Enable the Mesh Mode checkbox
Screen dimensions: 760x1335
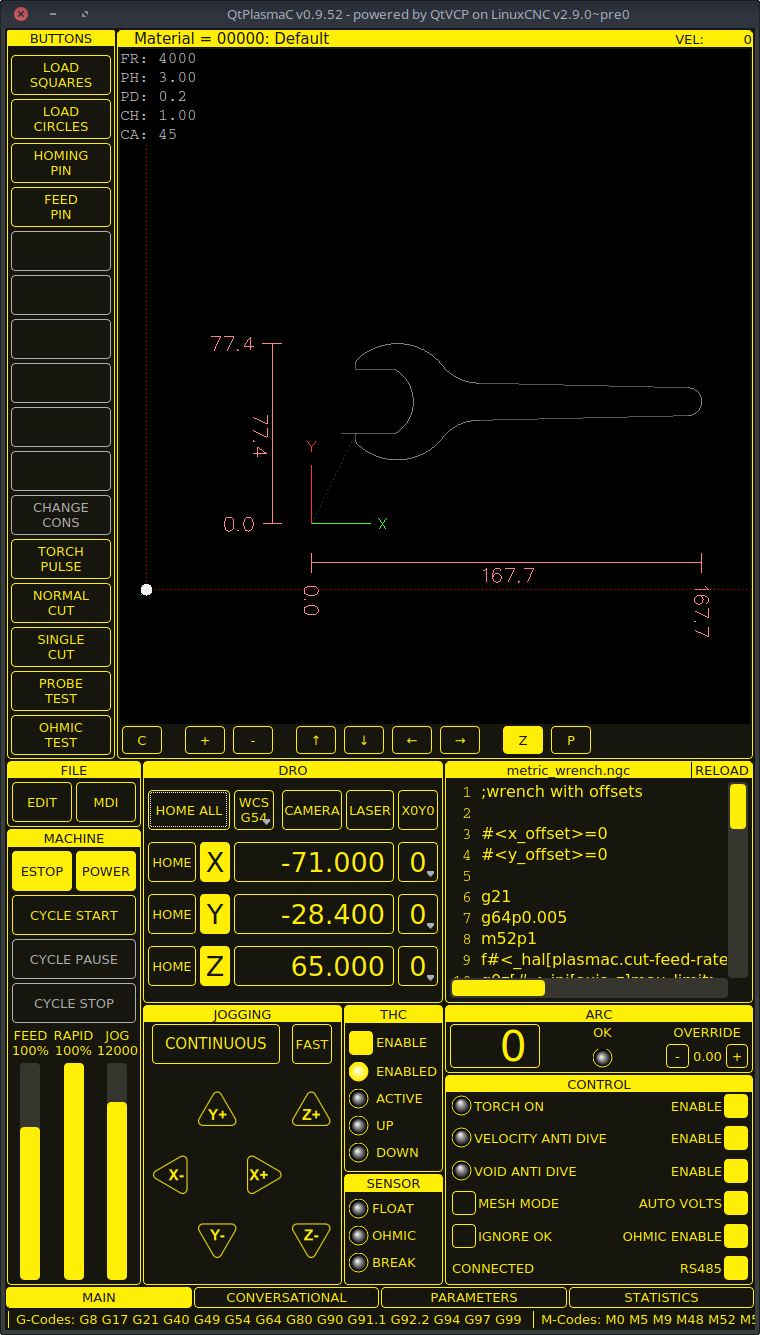[464, 1203]
